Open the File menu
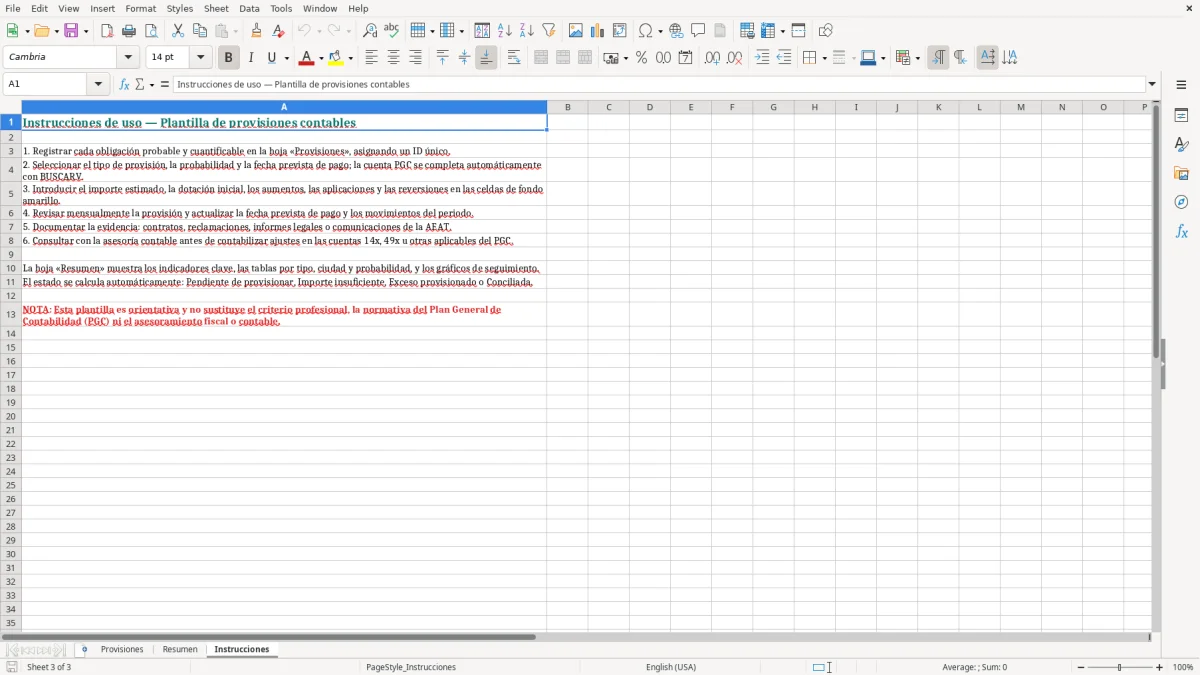 (13, 8)
